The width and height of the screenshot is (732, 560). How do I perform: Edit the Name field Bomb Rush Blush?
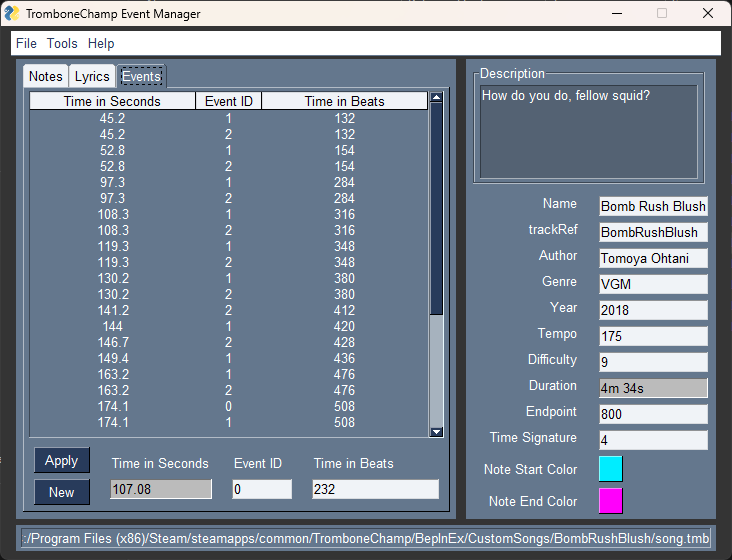point(653,206)
